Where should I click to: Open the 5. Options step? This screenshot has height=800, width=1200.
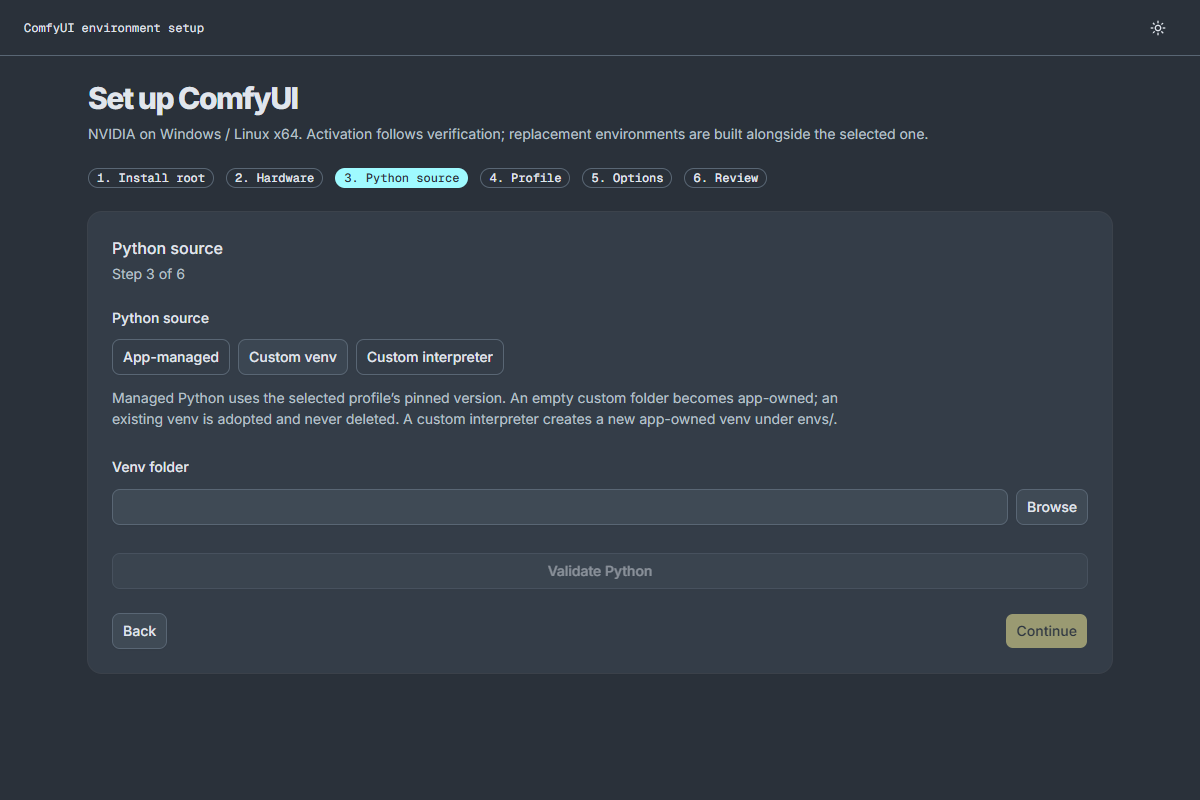[627, 178]
